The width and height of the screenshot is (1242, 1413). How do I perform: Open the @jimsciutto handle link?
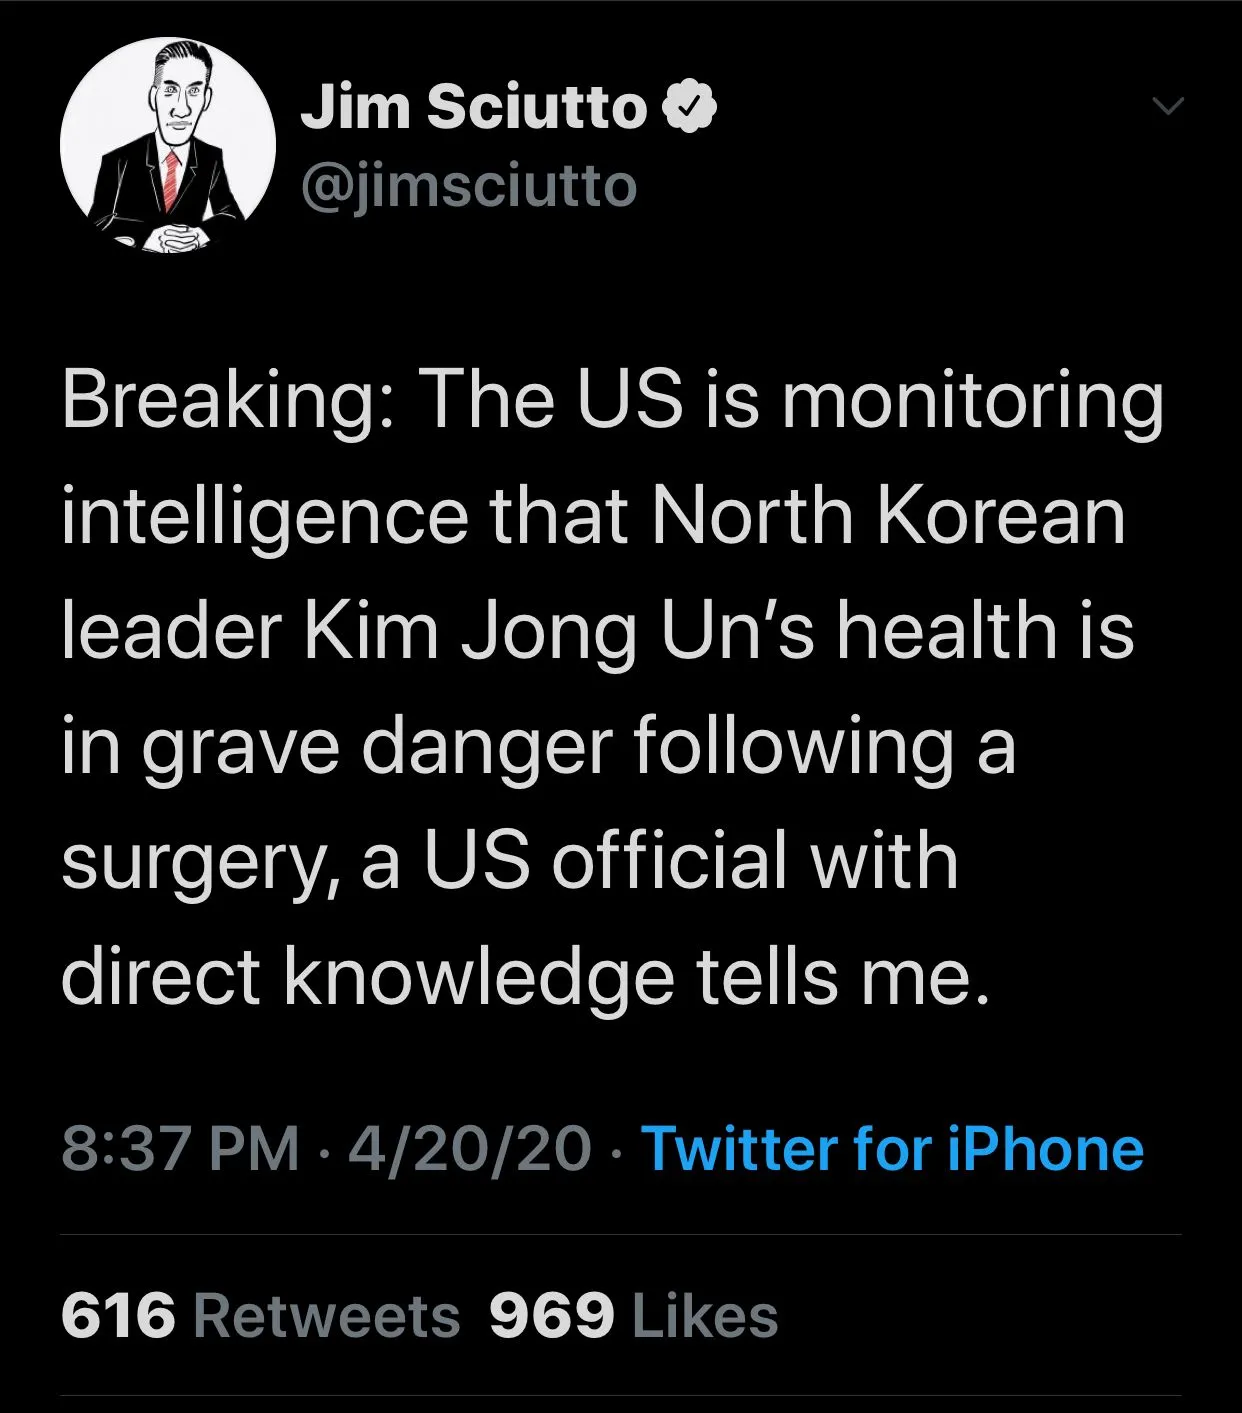tap(469, 186)
